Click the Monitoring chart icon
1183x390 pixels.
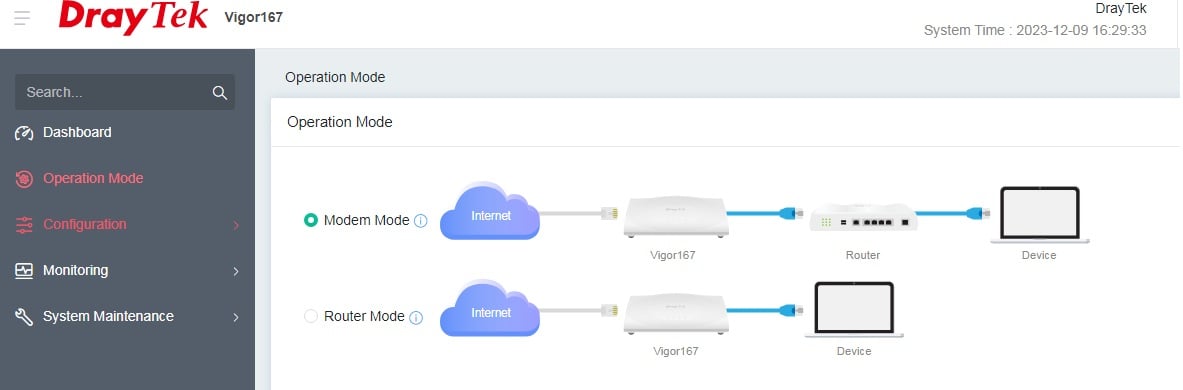click(x=24, y=271)
